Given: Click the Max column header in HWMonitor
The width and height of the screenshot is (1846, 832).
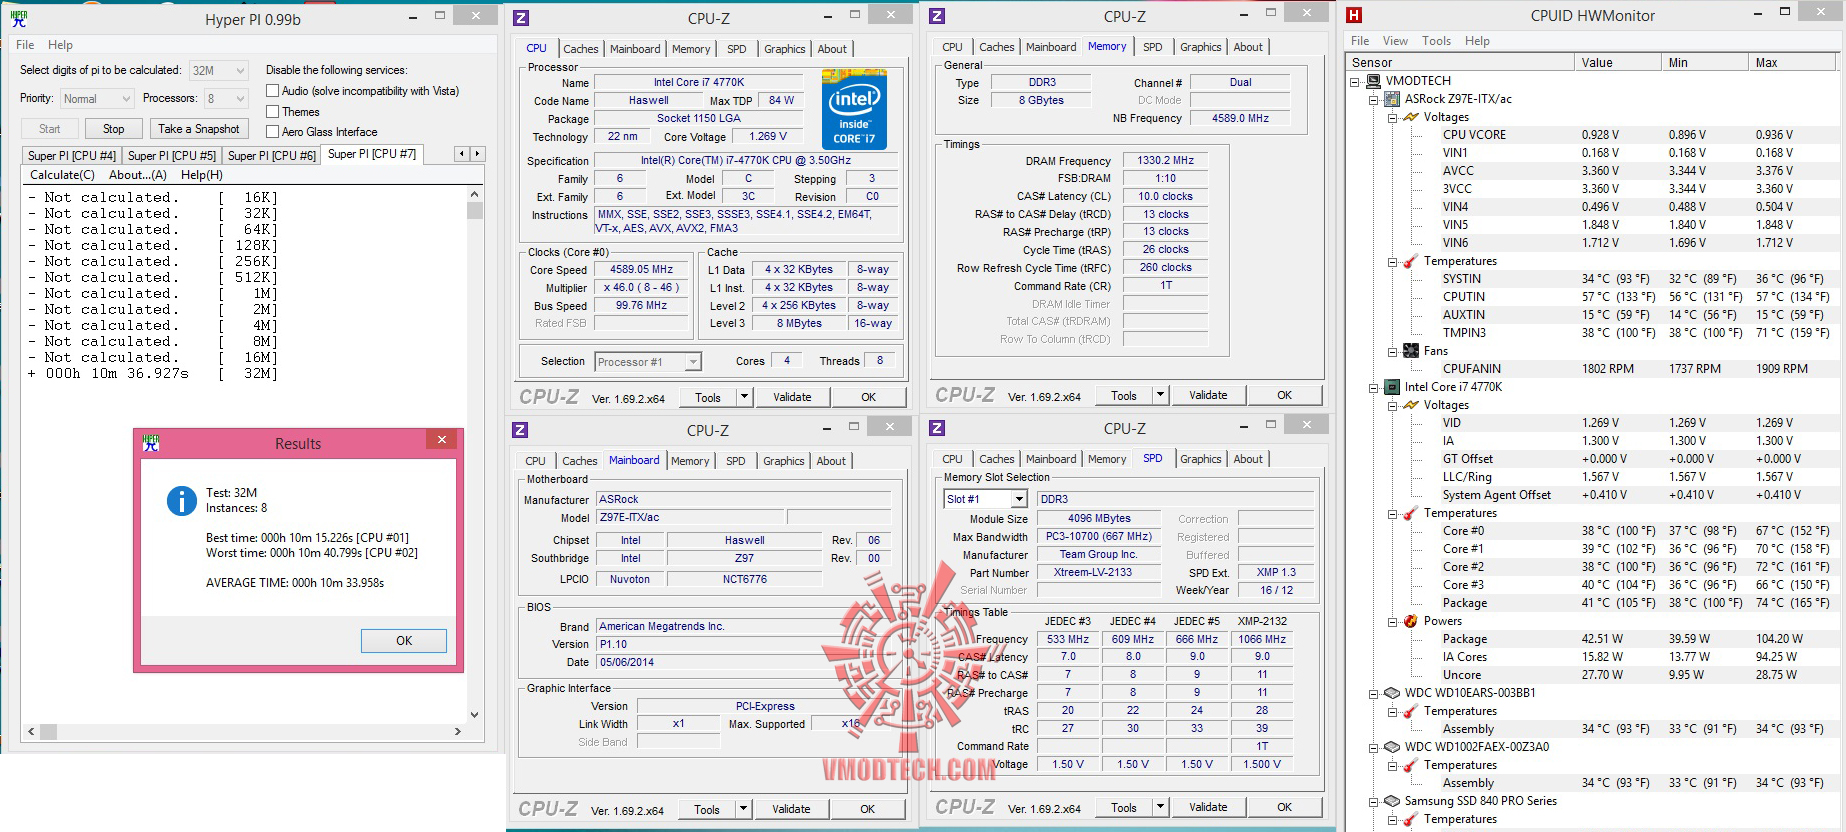Looking at the screenshot, I should (1793, 62).
